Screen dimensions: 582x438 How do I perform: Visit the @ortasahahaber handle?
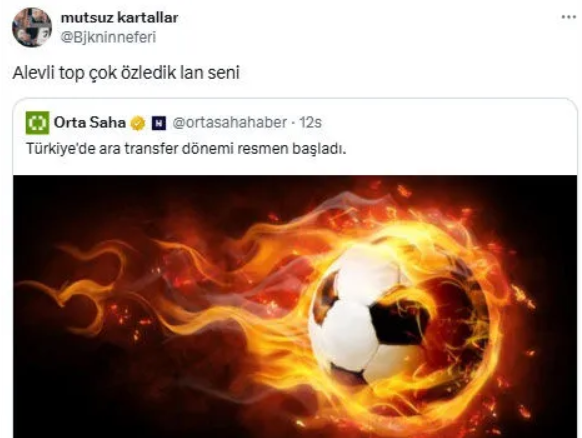click(x=230, y=122)
